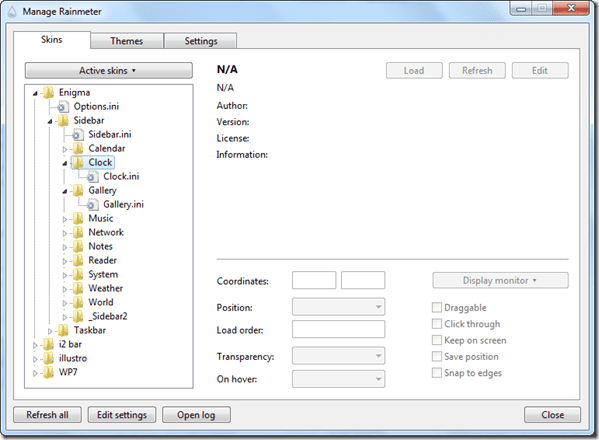The height and width of the screenshot is (440, 599).
Task: Click the Weather folder icon
Action: click(x=78, y=288)
